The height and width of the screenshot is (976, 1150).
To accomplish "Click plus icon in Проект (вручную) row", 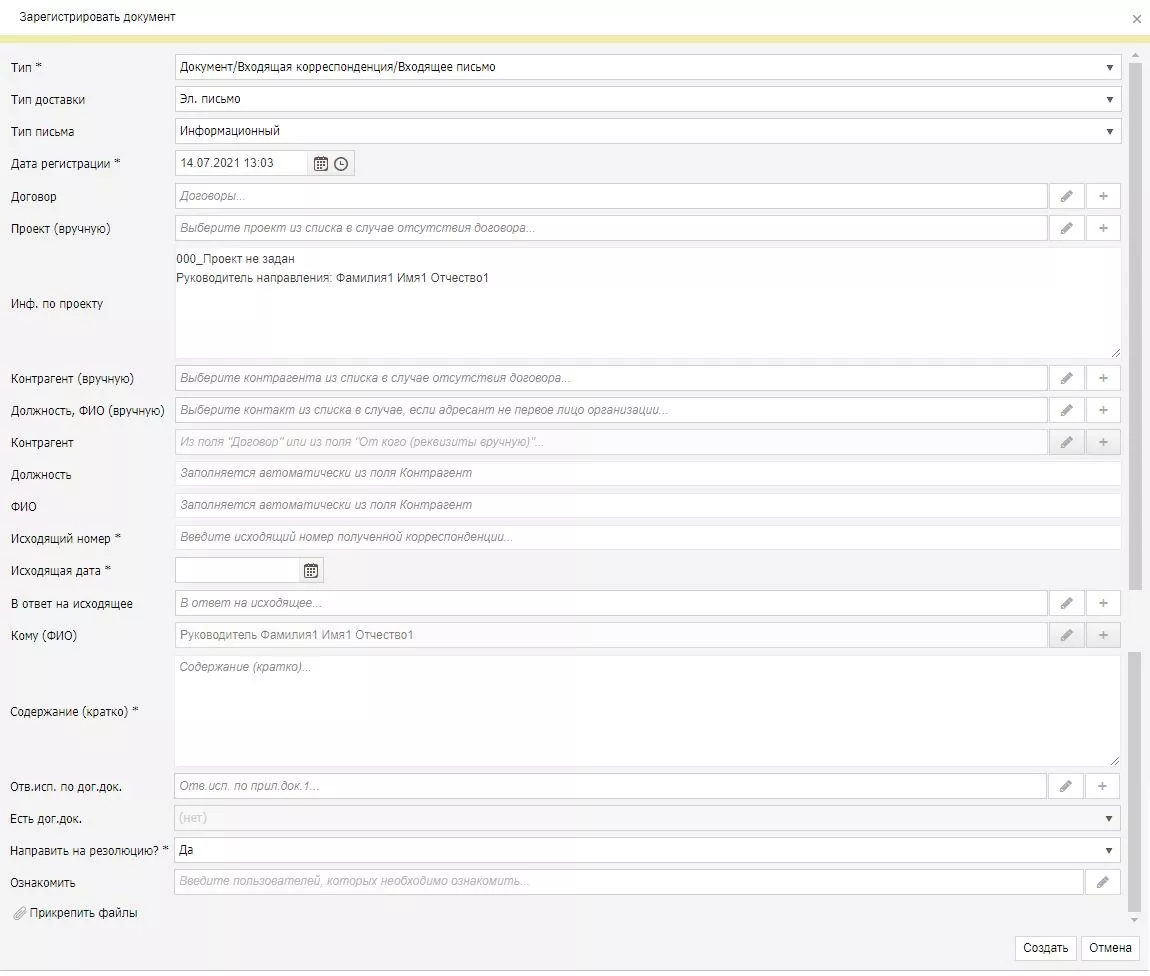I will tap(1103, 229).
